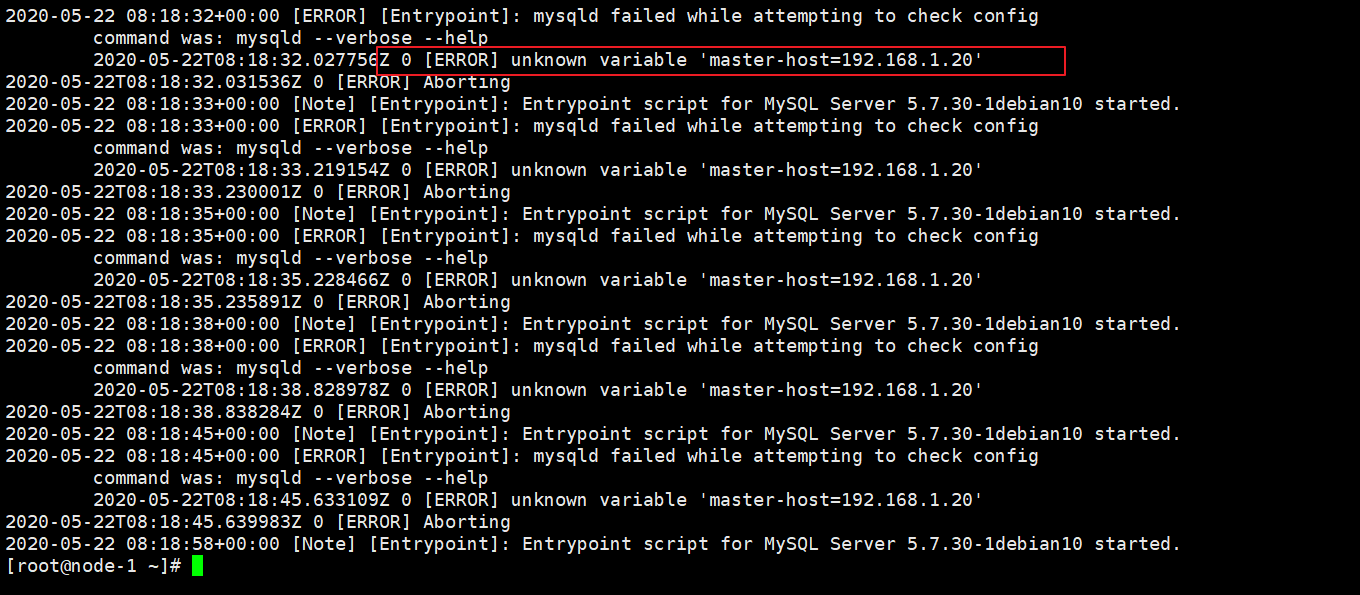1360x595 pixels.
Task: Click the green cursor block at the prompt
Action: tap(197, 566)
